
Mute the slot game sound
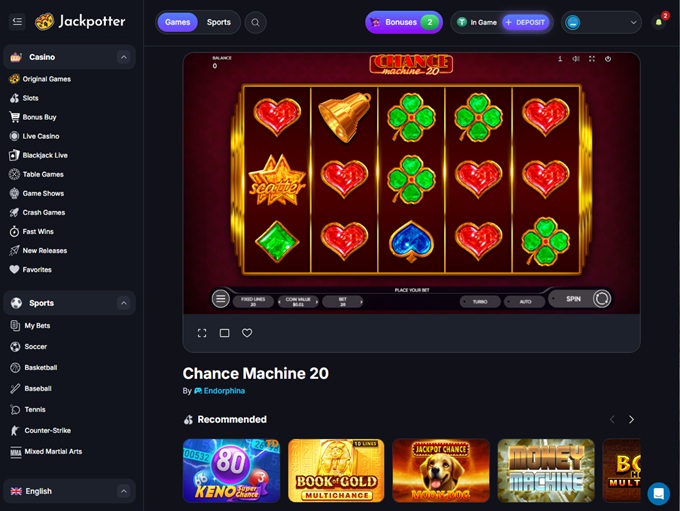point(575,59)
